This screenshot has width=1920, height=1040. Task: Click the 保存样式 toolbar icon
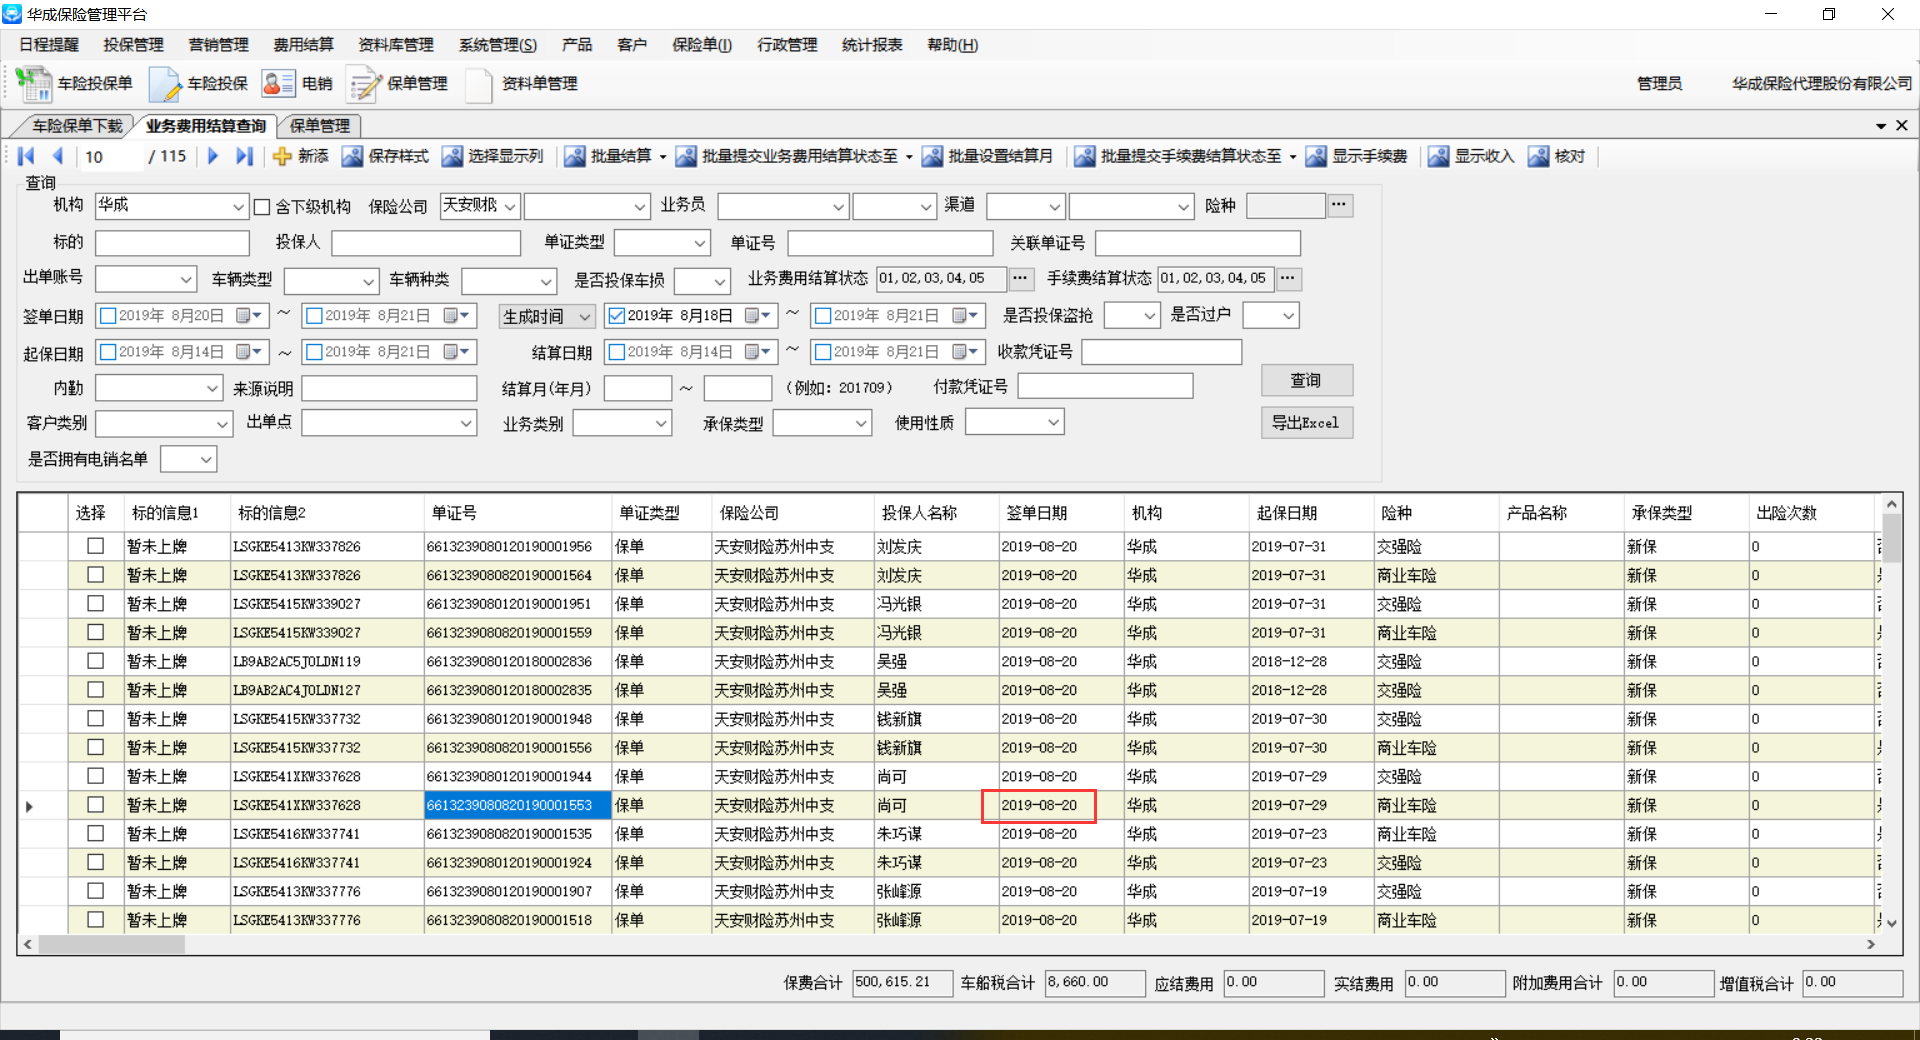click(353, 156)
